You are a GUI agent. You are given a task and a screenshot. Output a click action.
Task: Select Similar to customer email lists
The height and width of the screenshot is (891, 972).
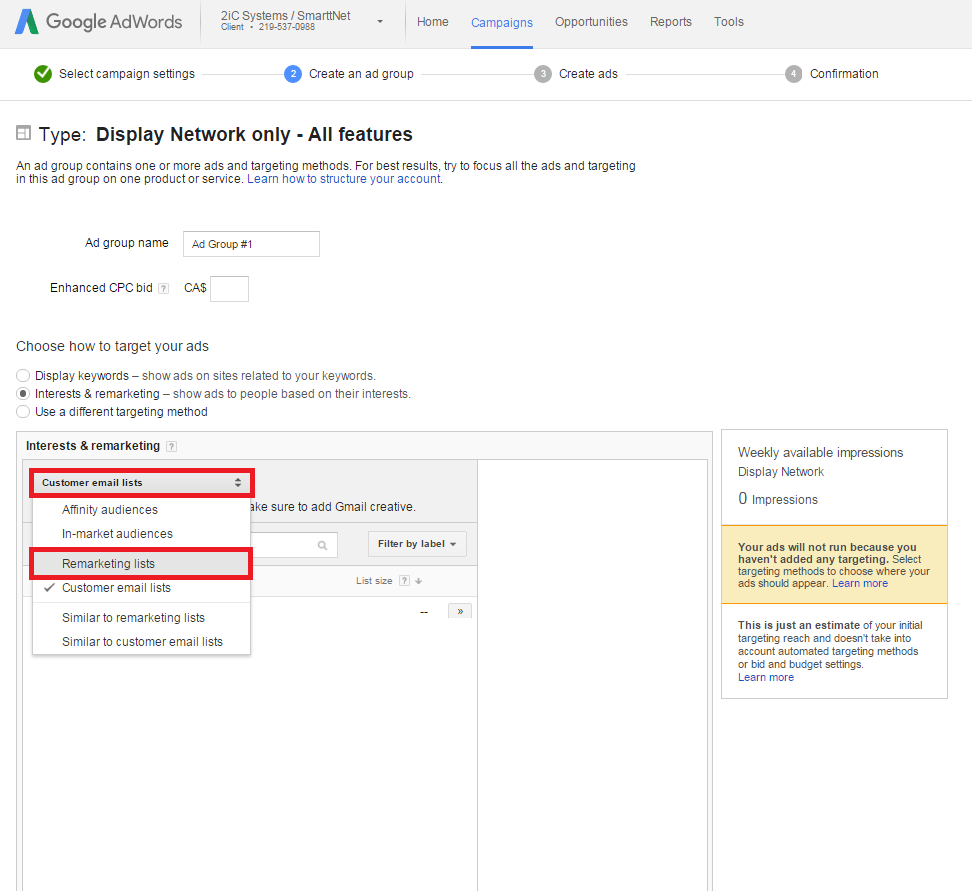141,642
